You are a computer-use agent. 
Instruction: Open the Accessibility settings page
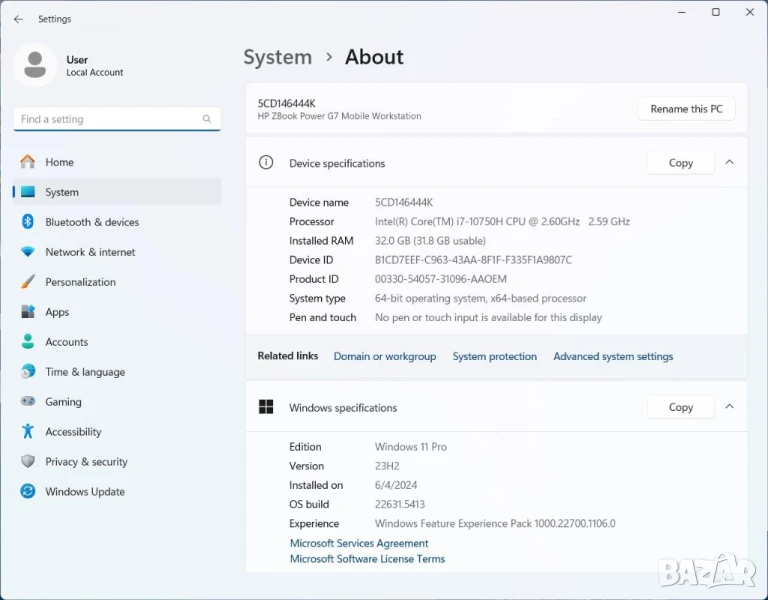tap(73, 432)
